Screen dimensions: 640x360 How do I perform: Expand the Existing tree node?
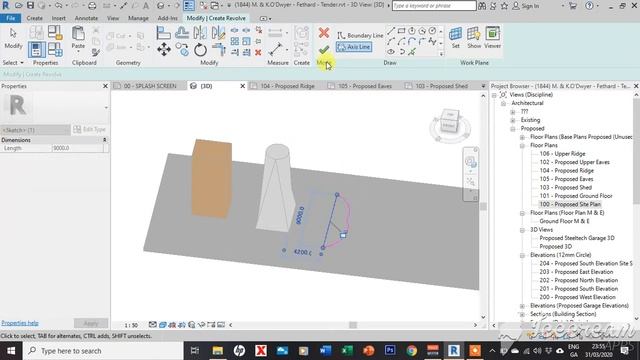[513, 120]
